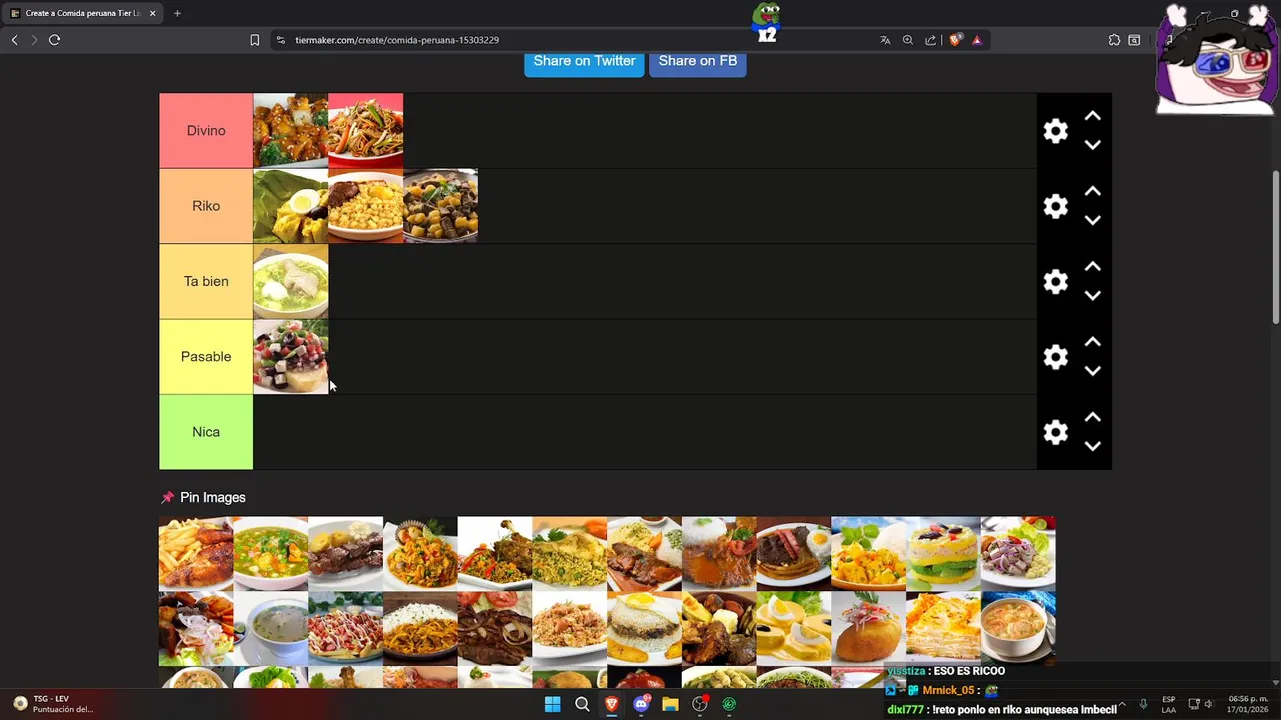Open the browser extensions puzzle icon

tap(1114, 40)
